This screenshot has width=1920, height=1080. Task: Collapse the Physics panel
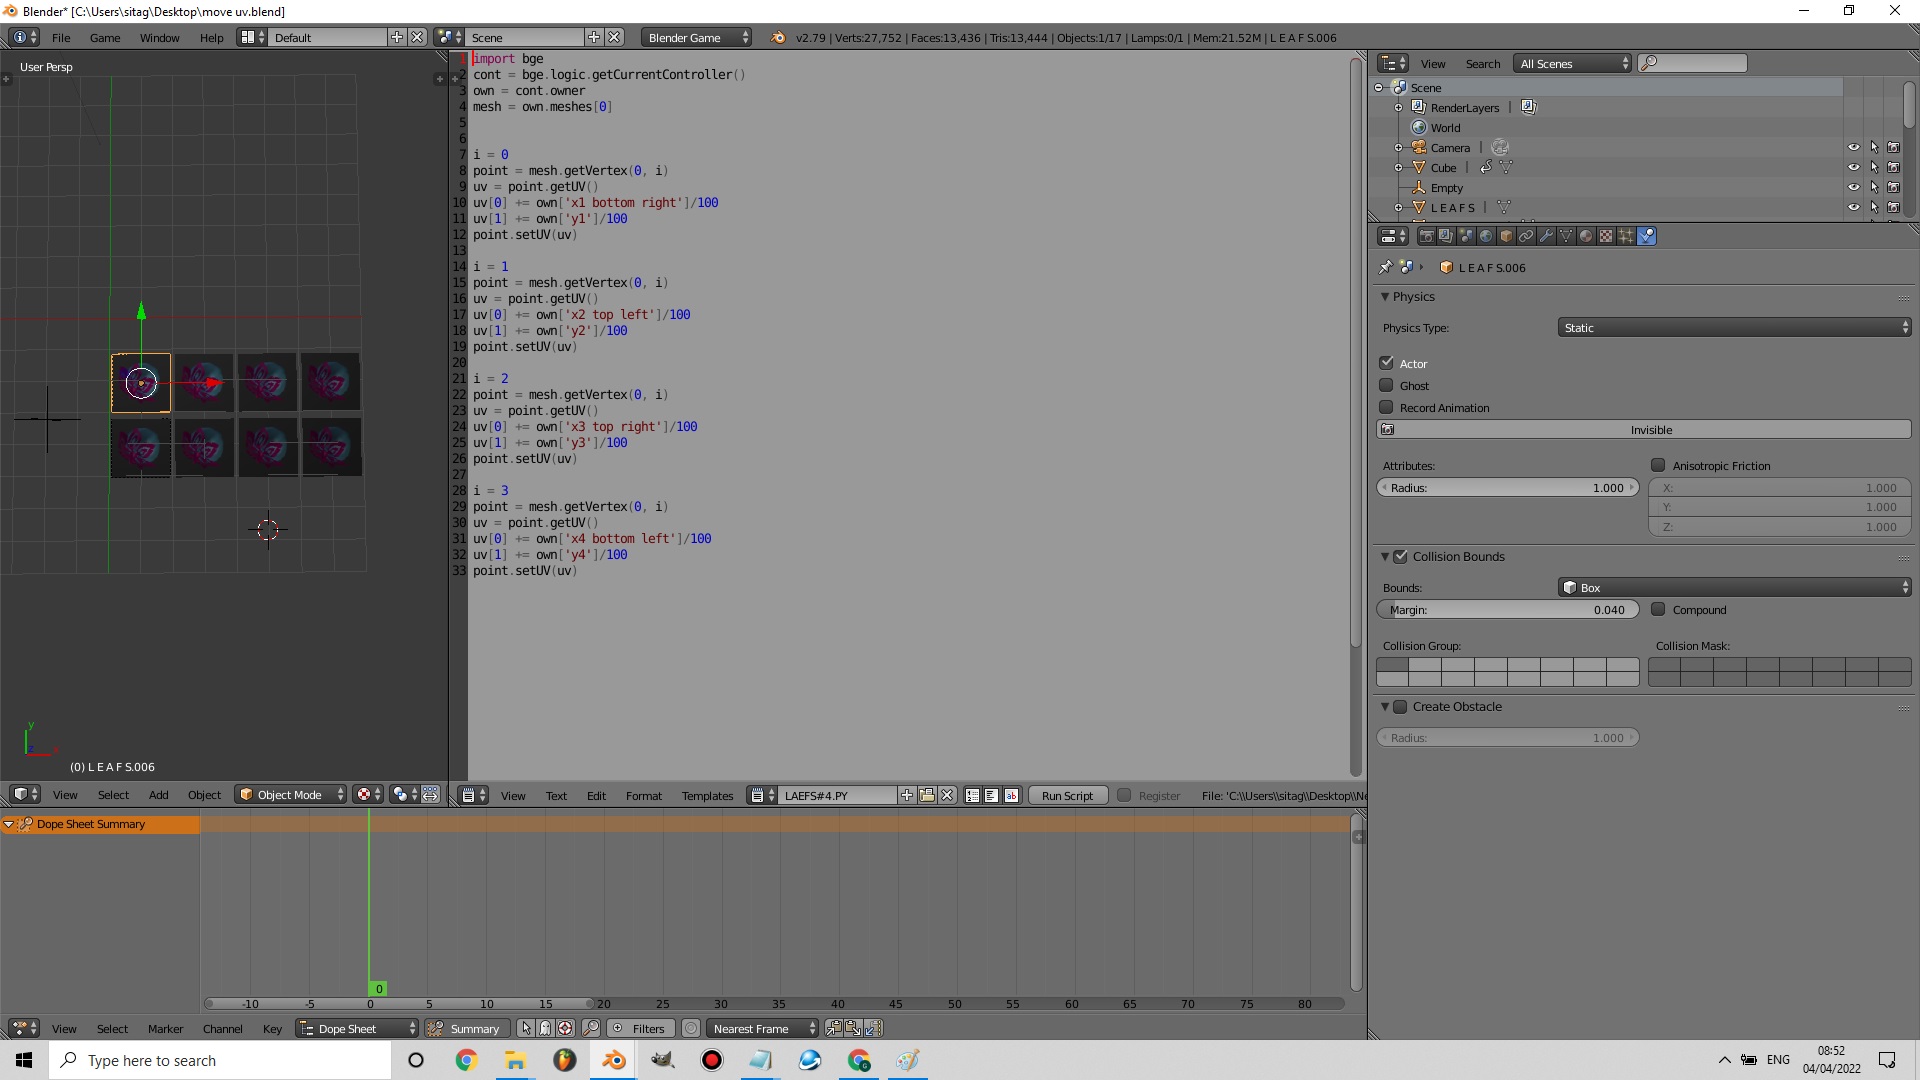tap(1385, 296)
